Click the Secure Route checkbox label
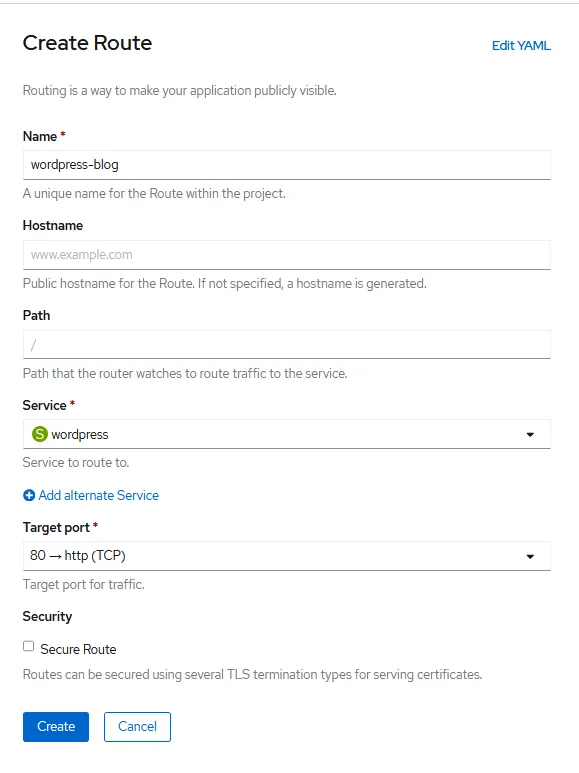The image size is (579, 773). point(78,649)
